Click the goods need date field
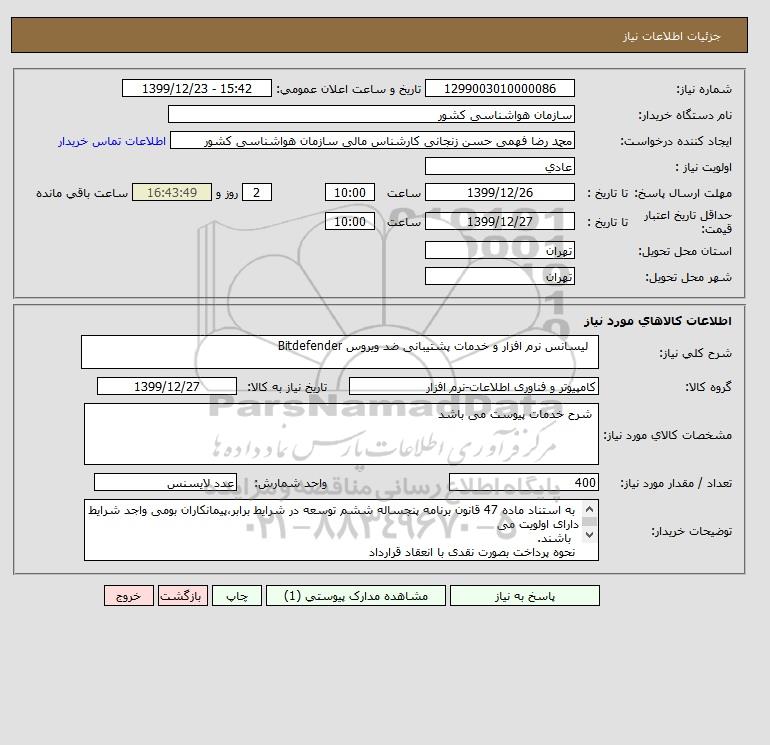770x745 pixels. coord(167,386)
